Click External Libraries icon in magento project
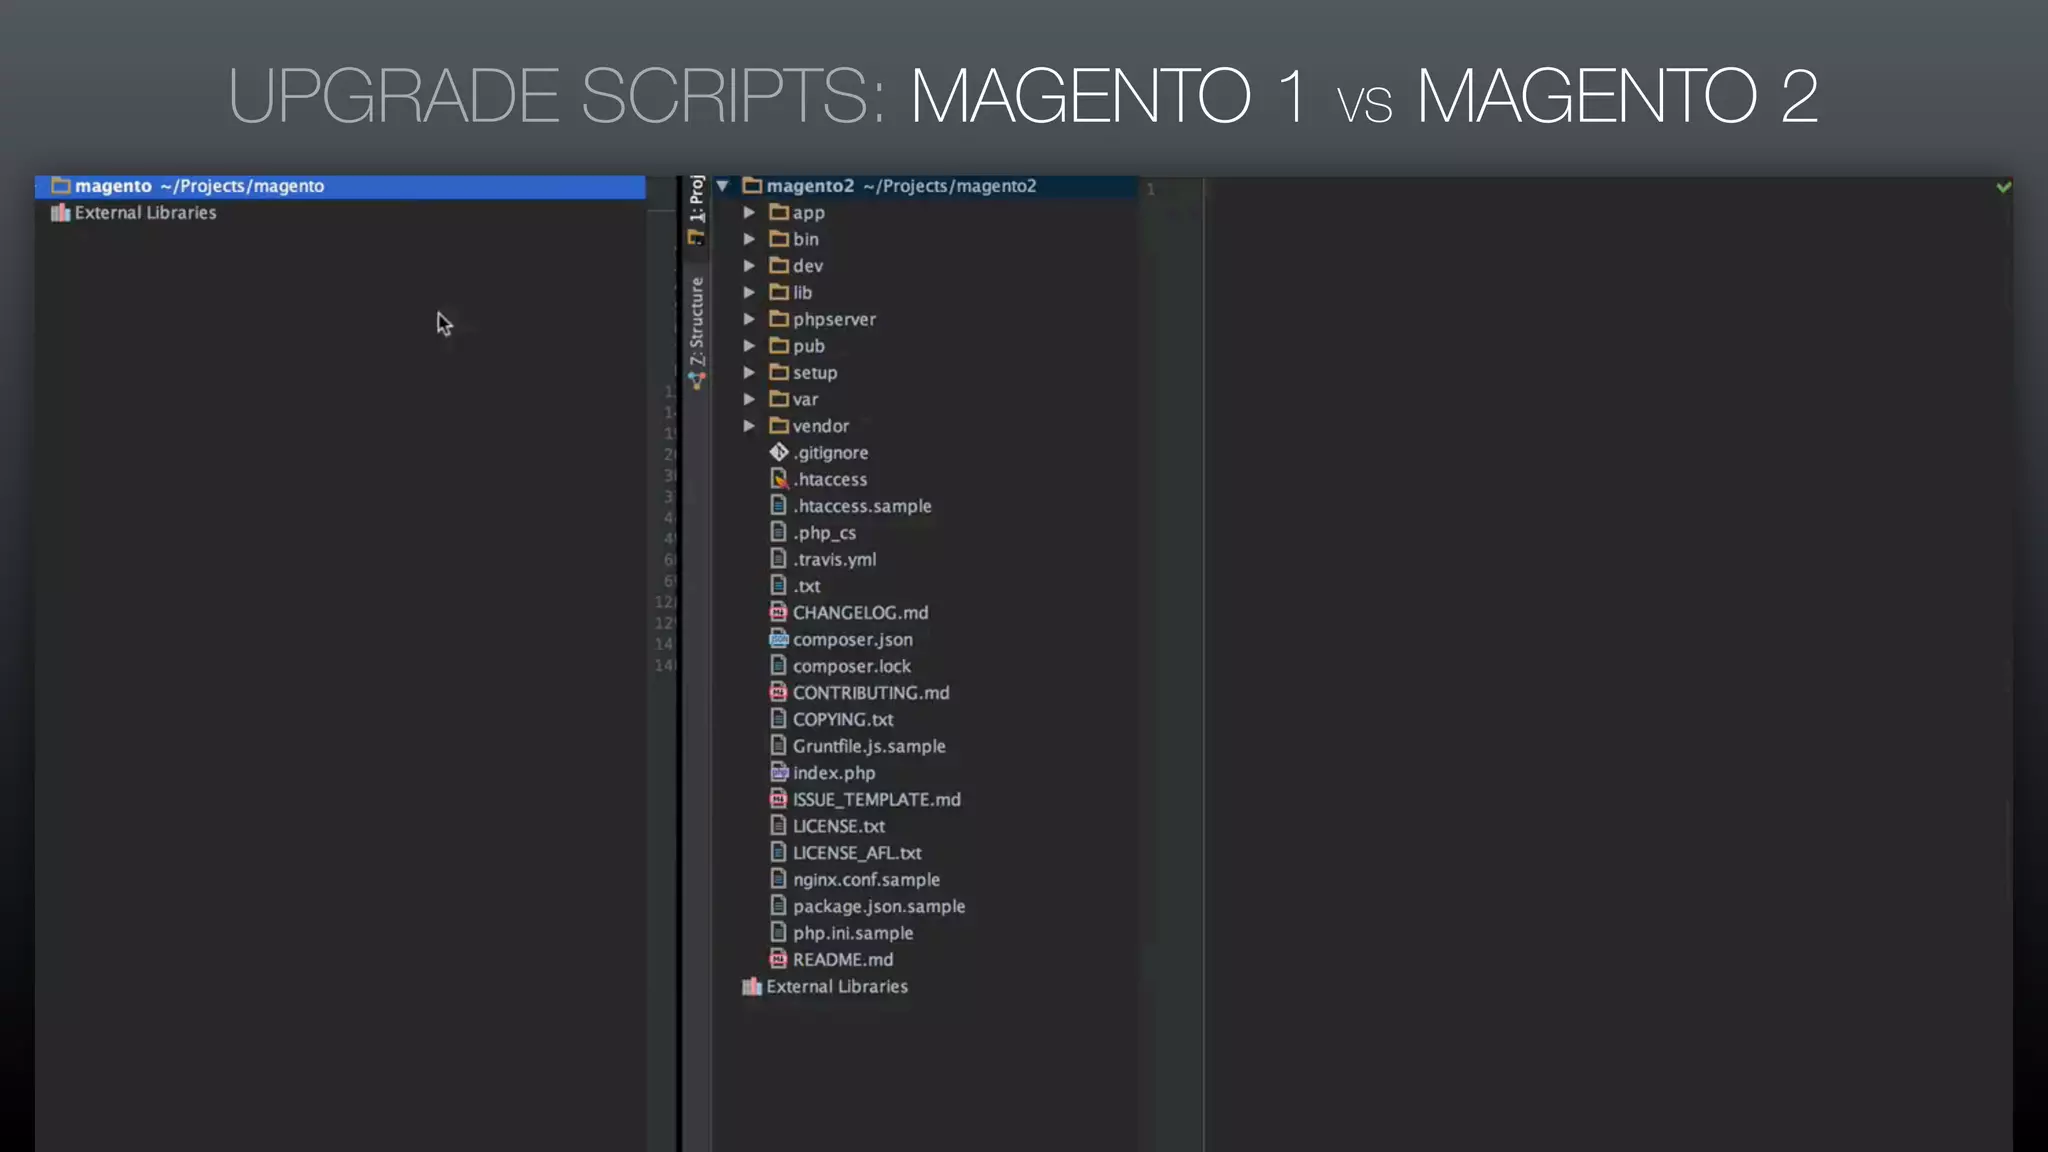Screen dimensions: 2048x1152 pos(61,212)
